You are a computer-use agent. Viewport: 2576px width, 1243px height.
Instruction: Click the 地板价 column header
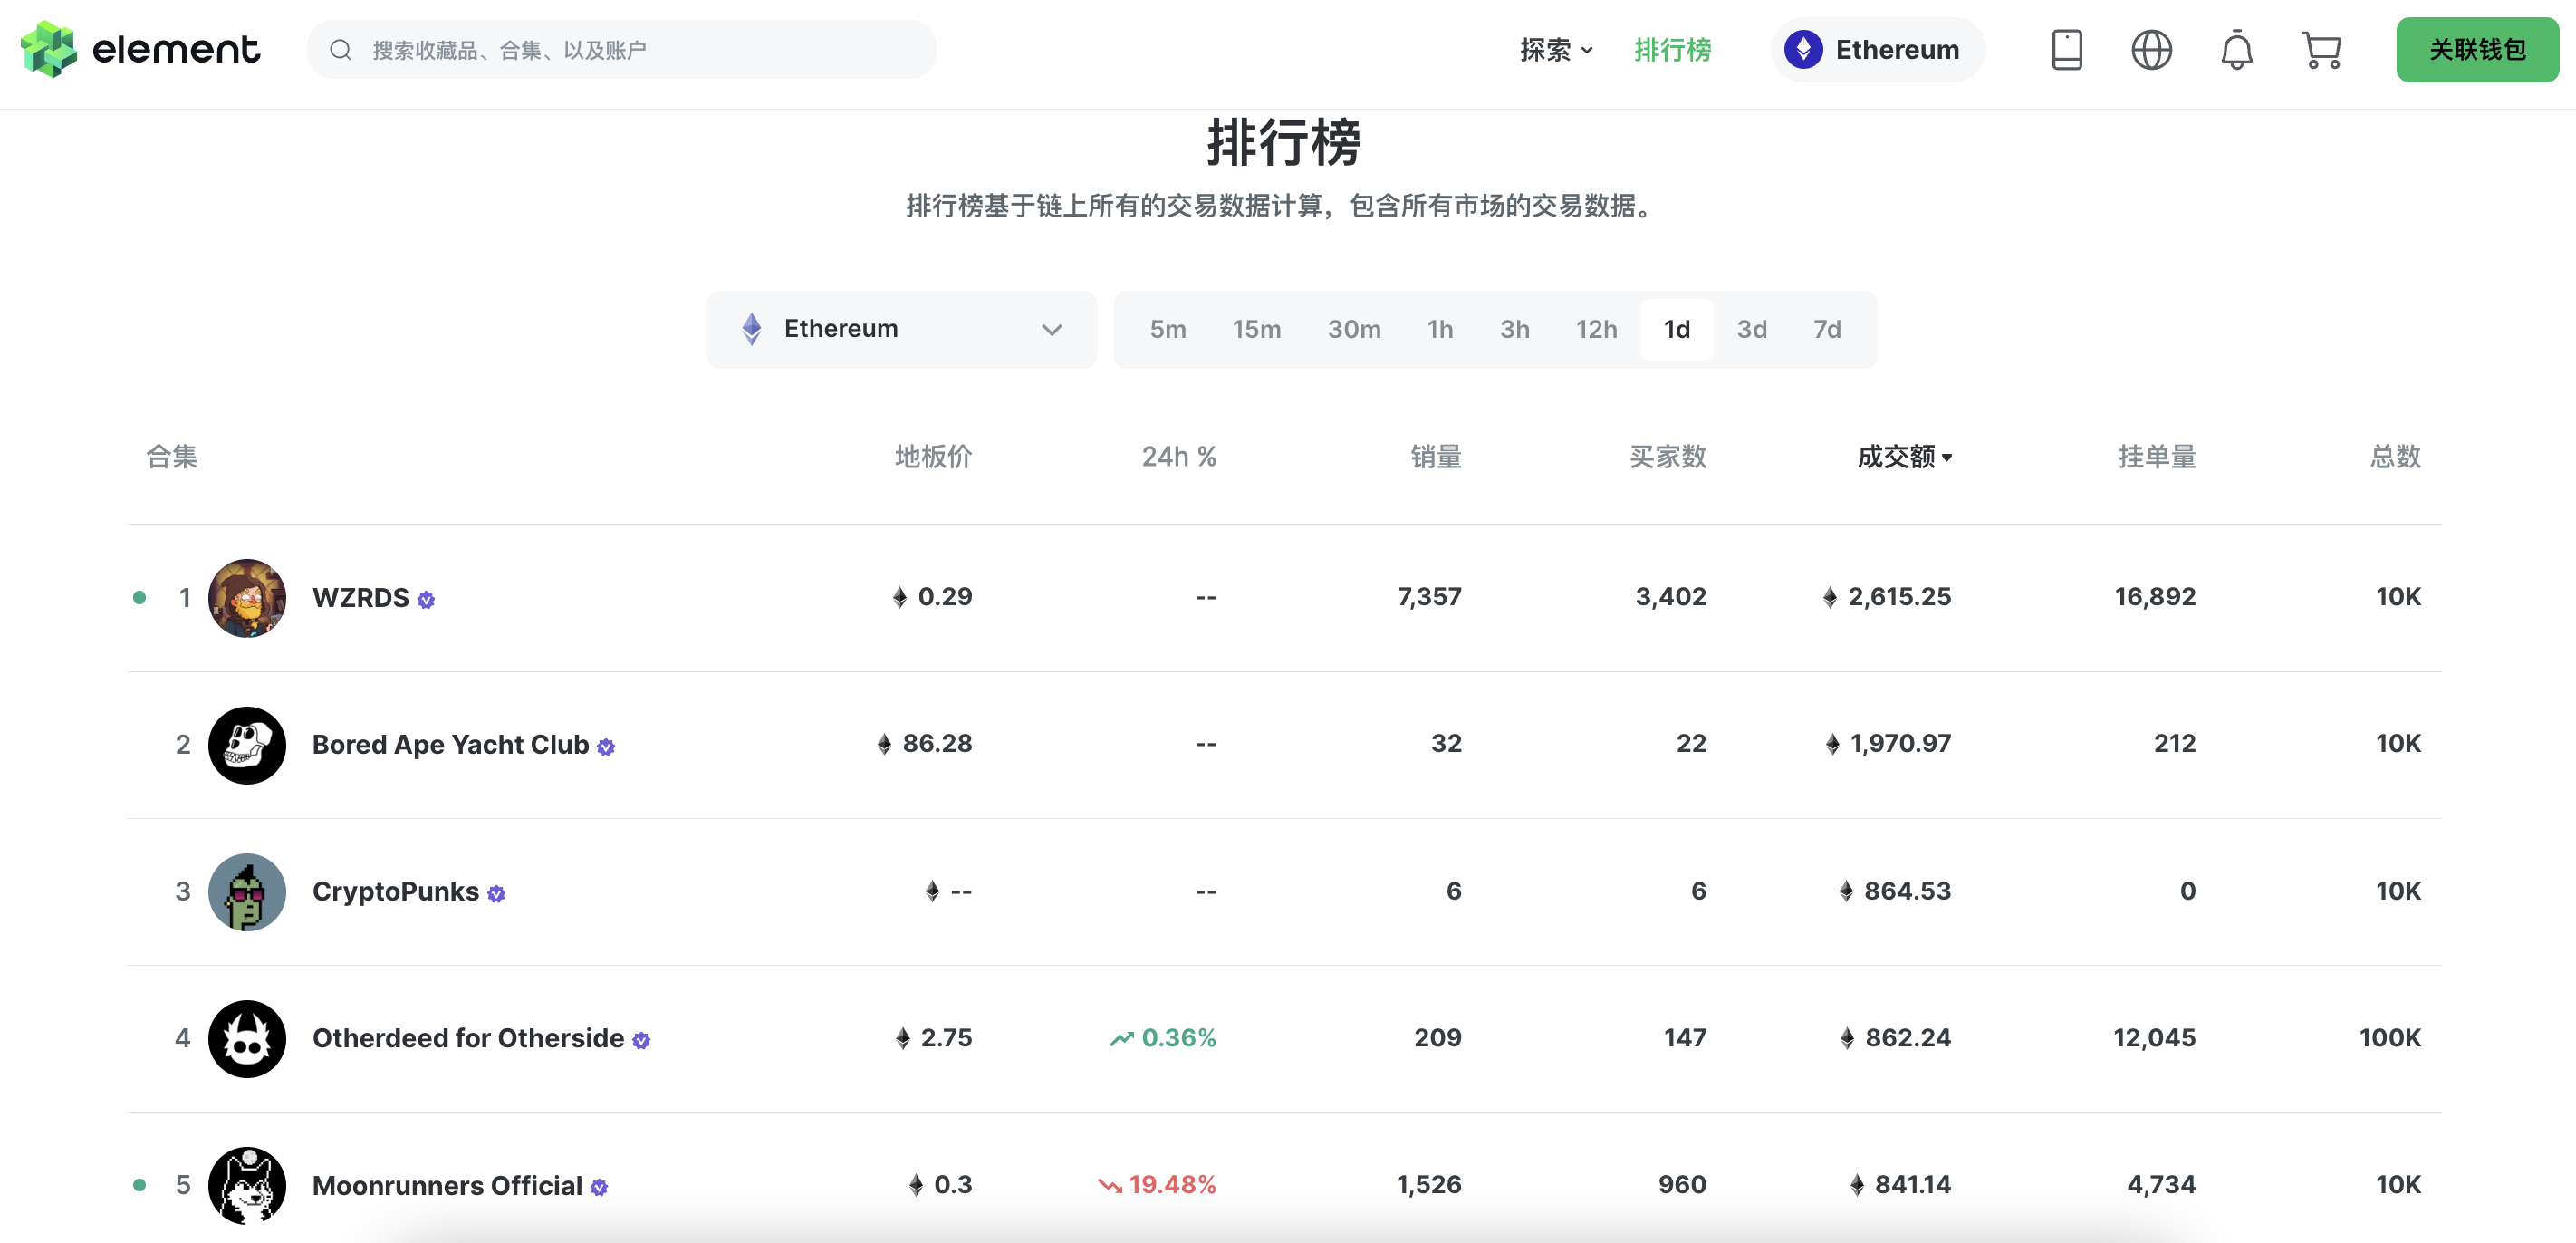[933, 457]
